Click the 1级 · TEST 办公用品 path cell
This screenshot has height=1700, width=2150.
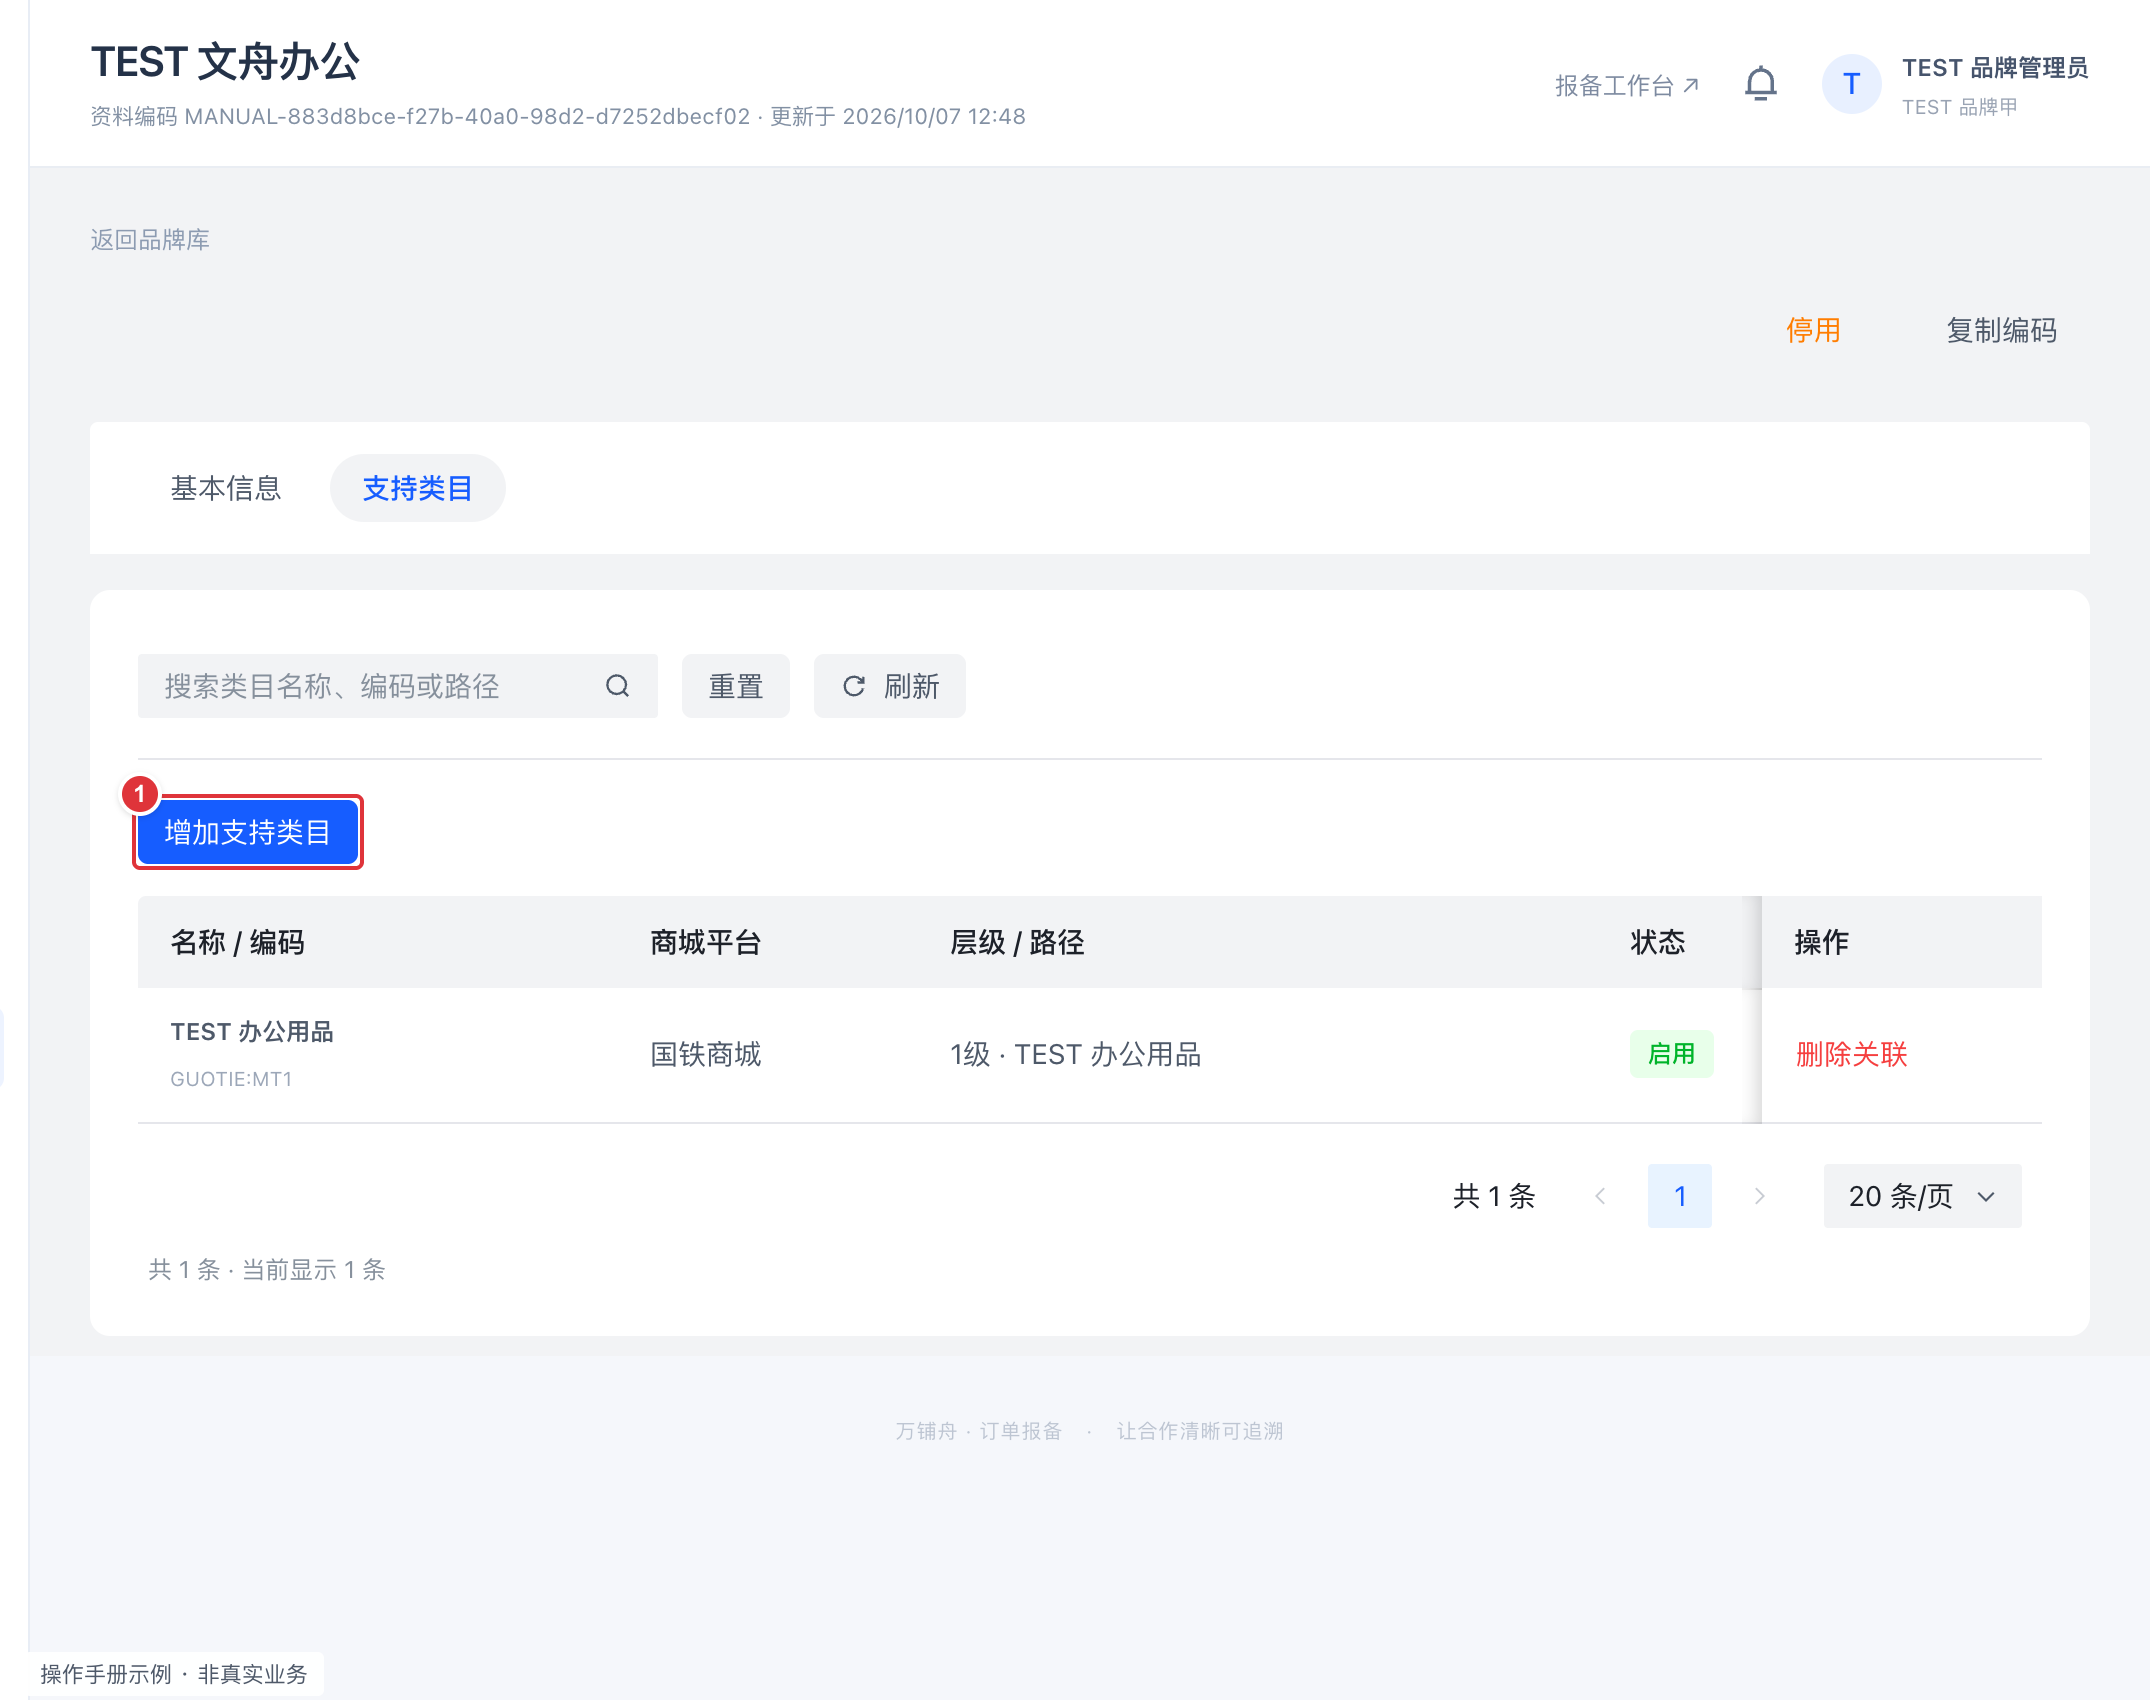point(1075,1054)
